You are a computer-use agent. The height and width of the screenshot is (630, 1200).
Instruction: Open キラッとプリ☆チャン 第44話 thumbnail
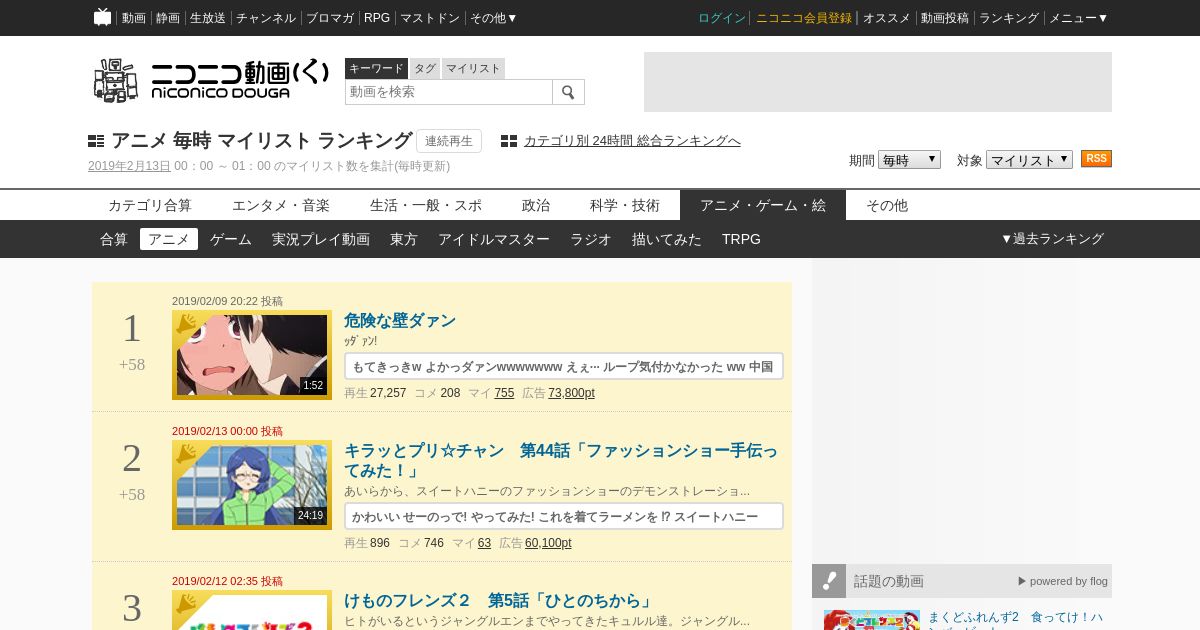pyautogui.click(x=252, y=485)
